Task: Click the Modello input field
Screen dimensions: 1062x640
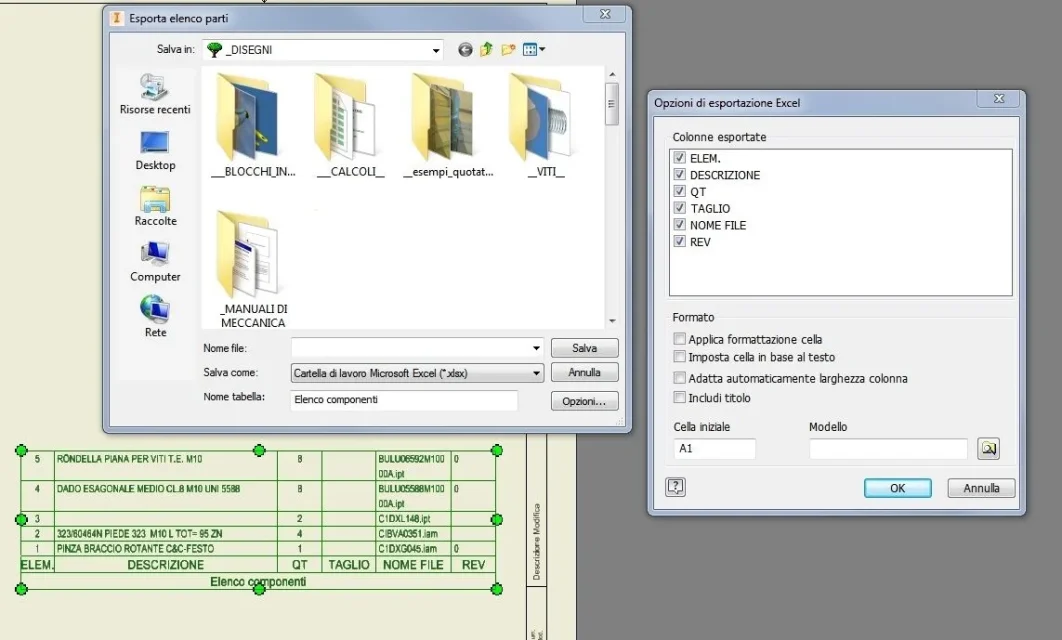Action: tap(888, 448)
